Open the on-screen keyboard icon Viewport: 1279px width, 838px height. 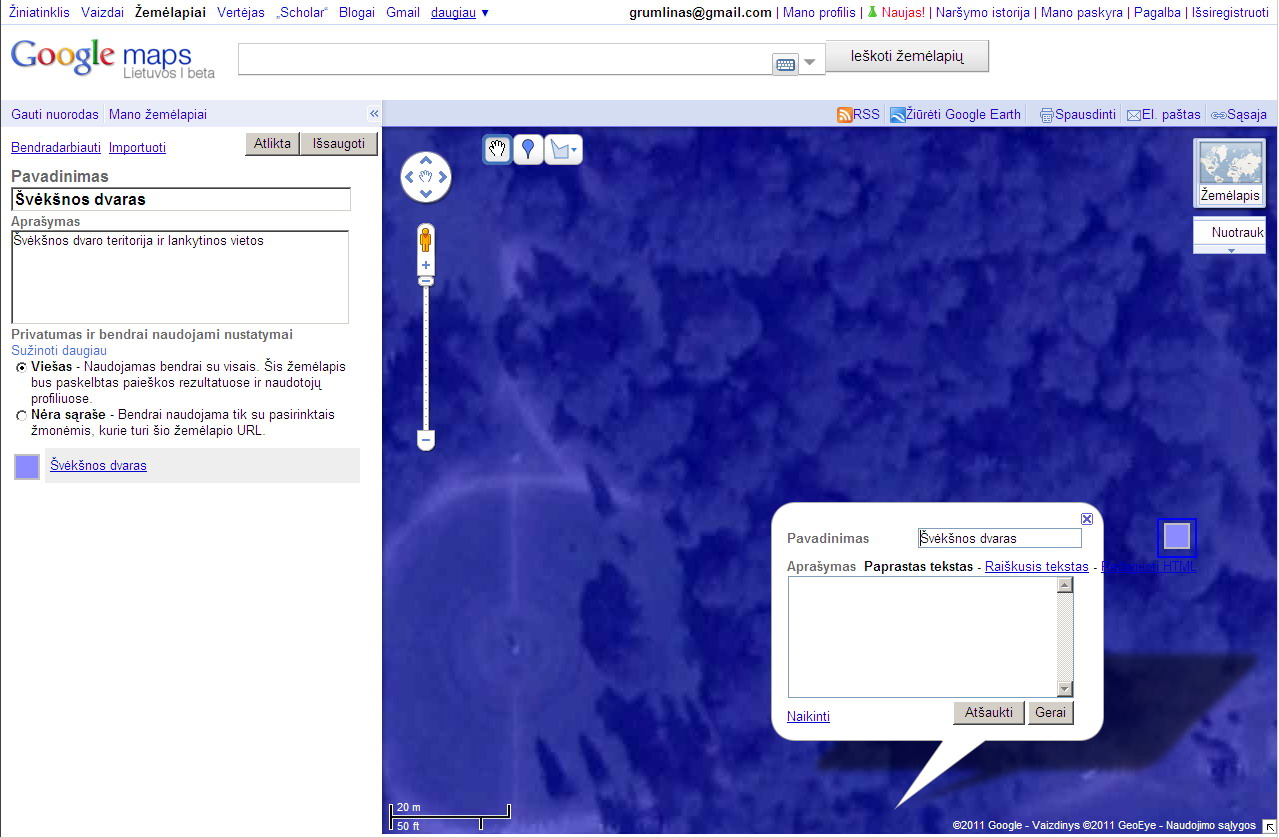tap(785, 64)
